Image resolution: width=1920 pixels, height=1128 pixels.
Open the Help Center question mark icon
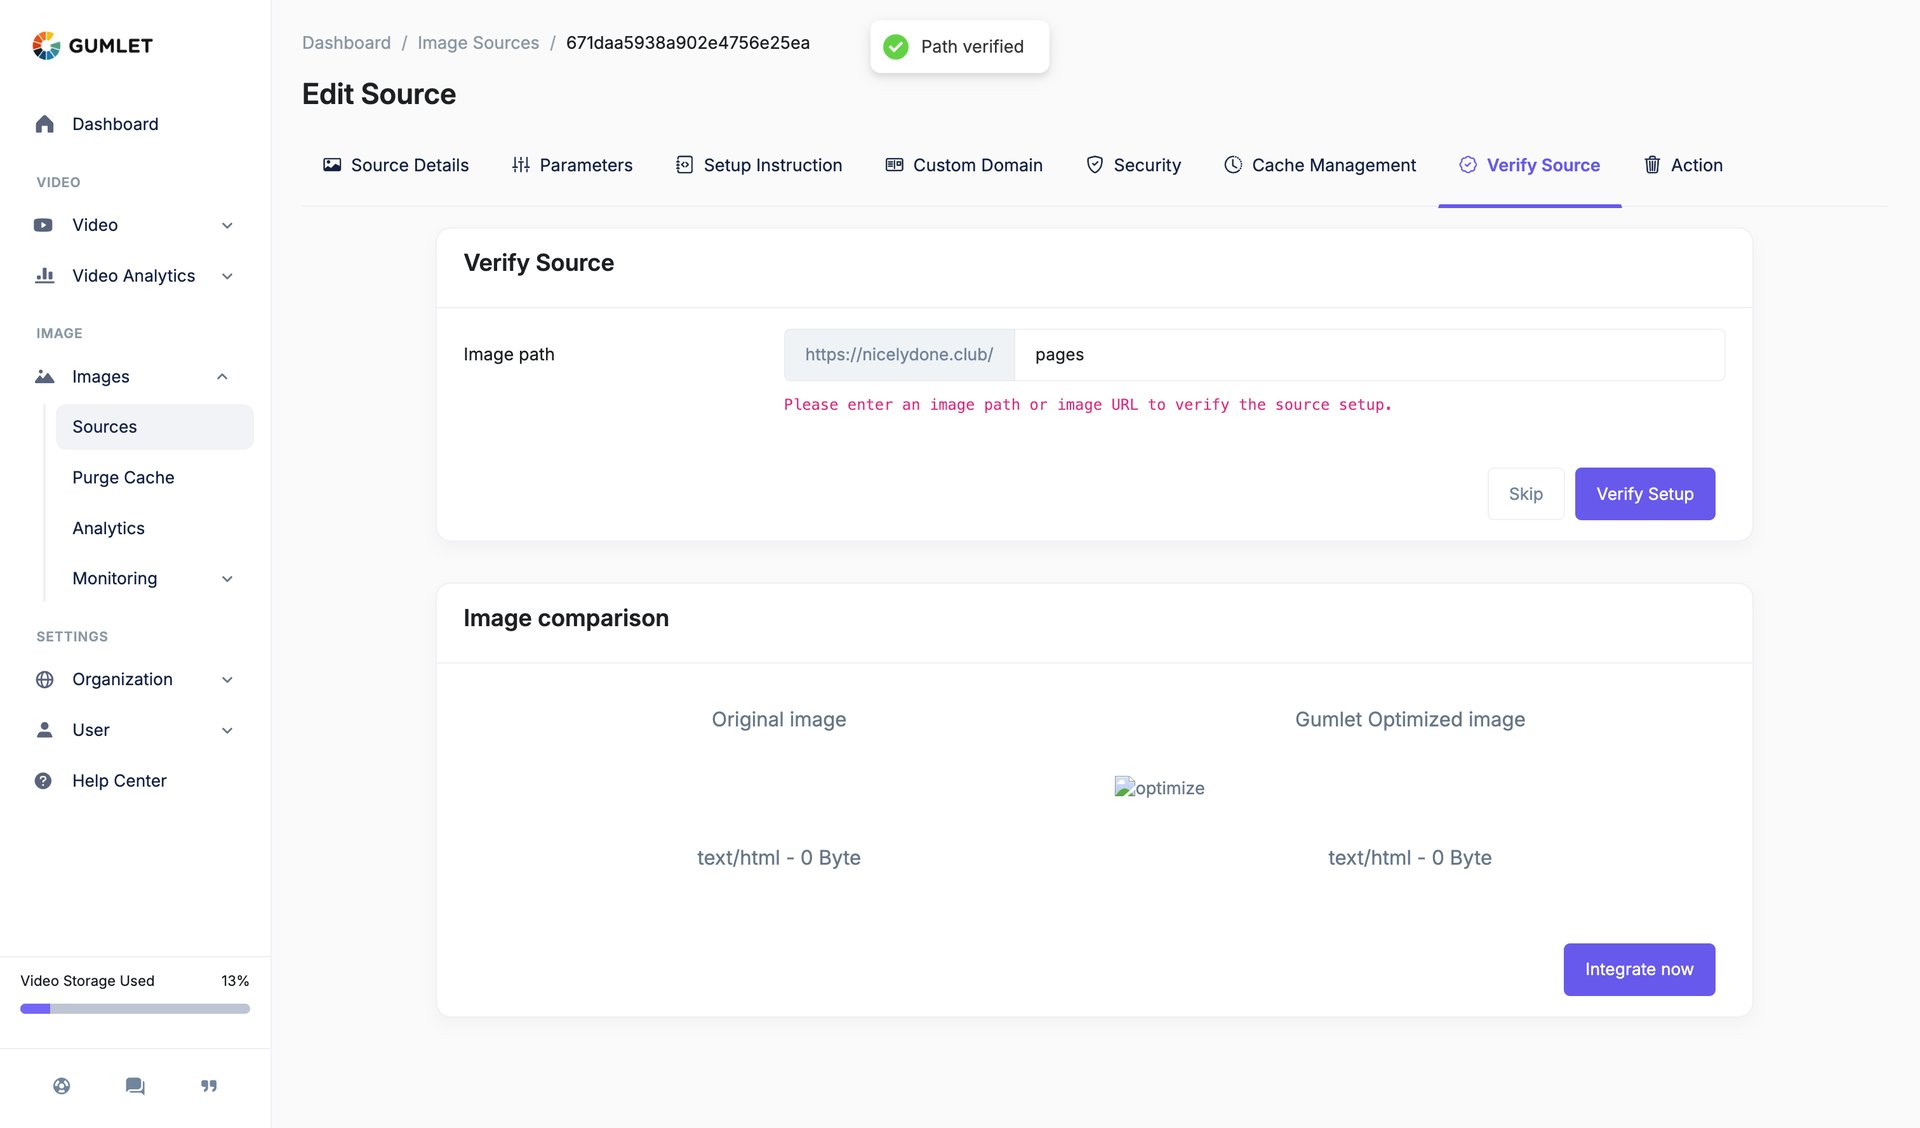(44, 780)
